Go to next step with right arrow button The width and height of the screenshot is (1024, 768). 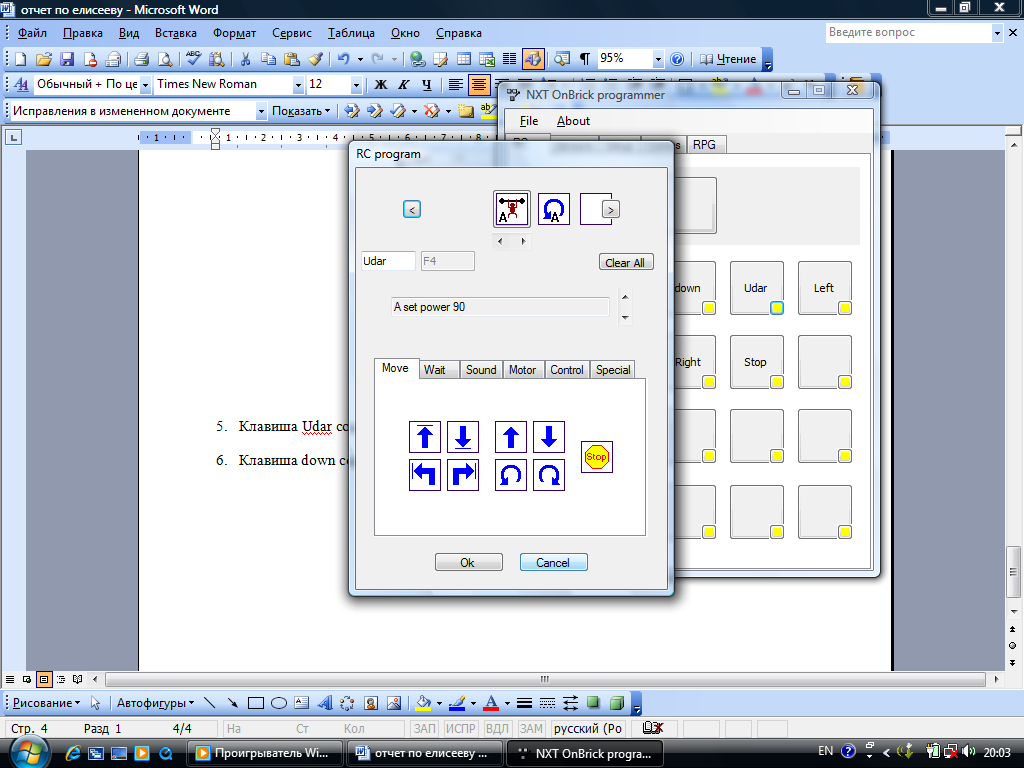(x=611, y=210)
